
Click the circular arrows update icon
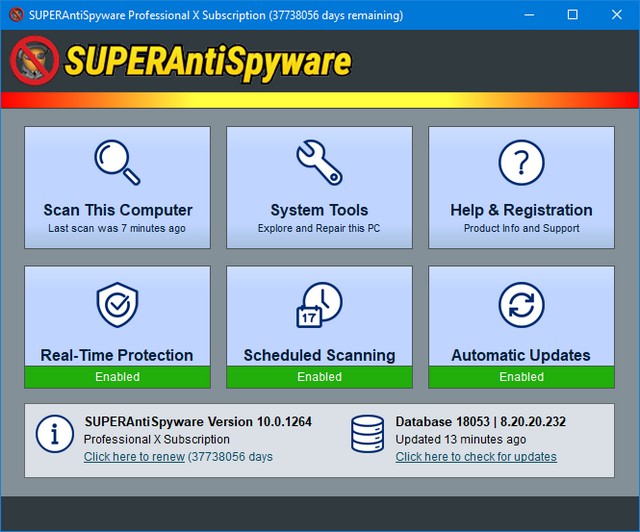pos(521,305)
